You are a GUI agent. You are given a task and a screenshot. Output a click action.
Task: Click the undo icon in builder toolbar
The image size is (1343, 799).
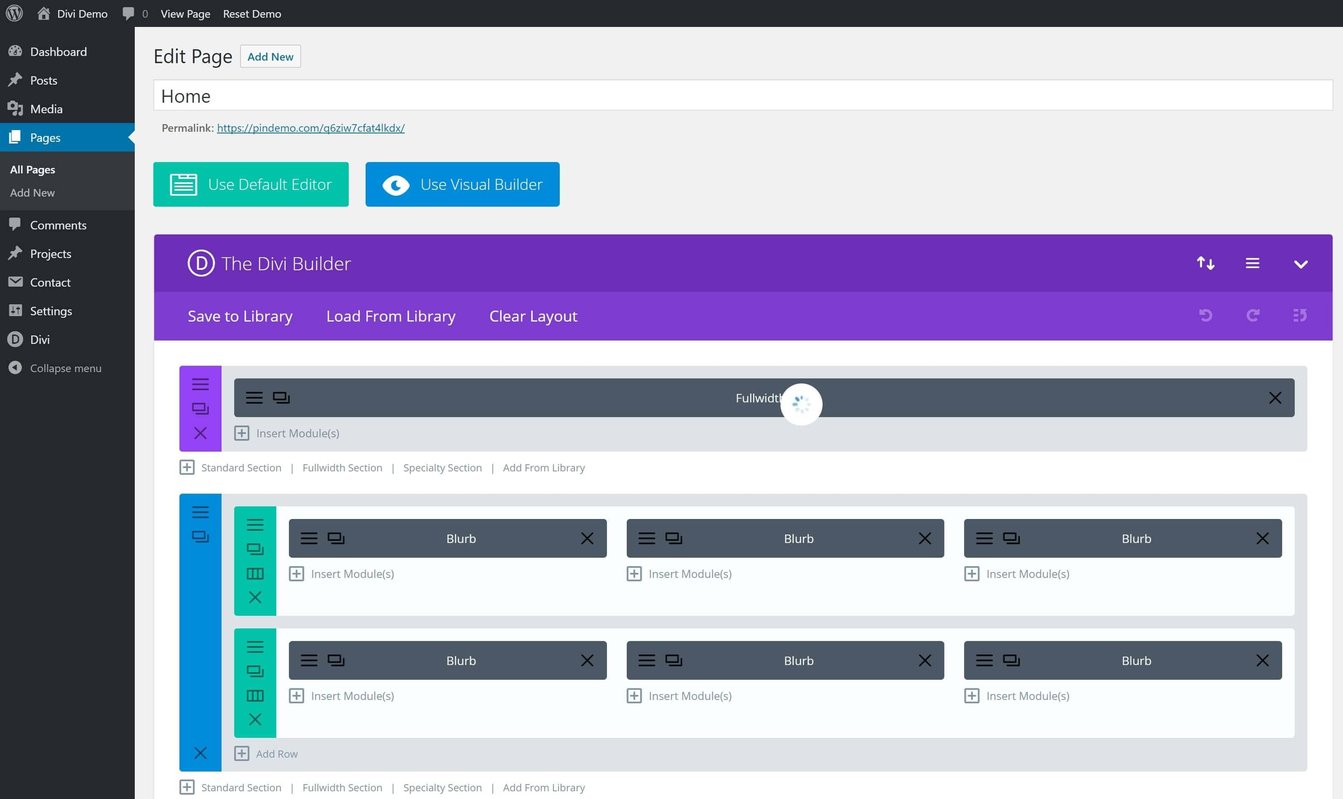pos(1206,315)
